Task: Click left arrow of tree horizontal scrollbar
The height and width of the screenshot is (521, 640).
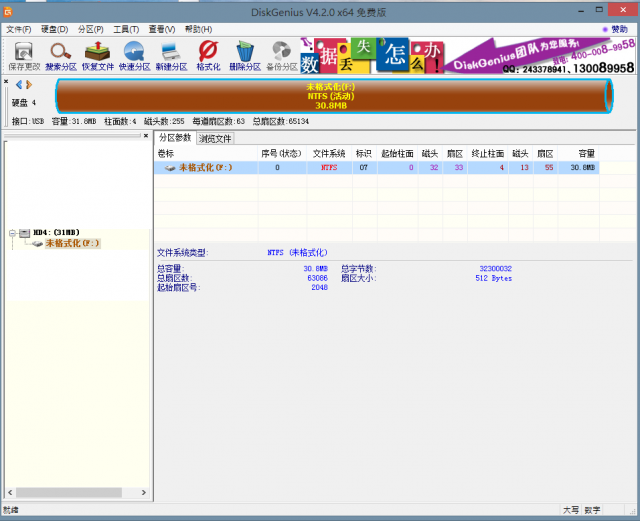Action: [x=10, y=492]
